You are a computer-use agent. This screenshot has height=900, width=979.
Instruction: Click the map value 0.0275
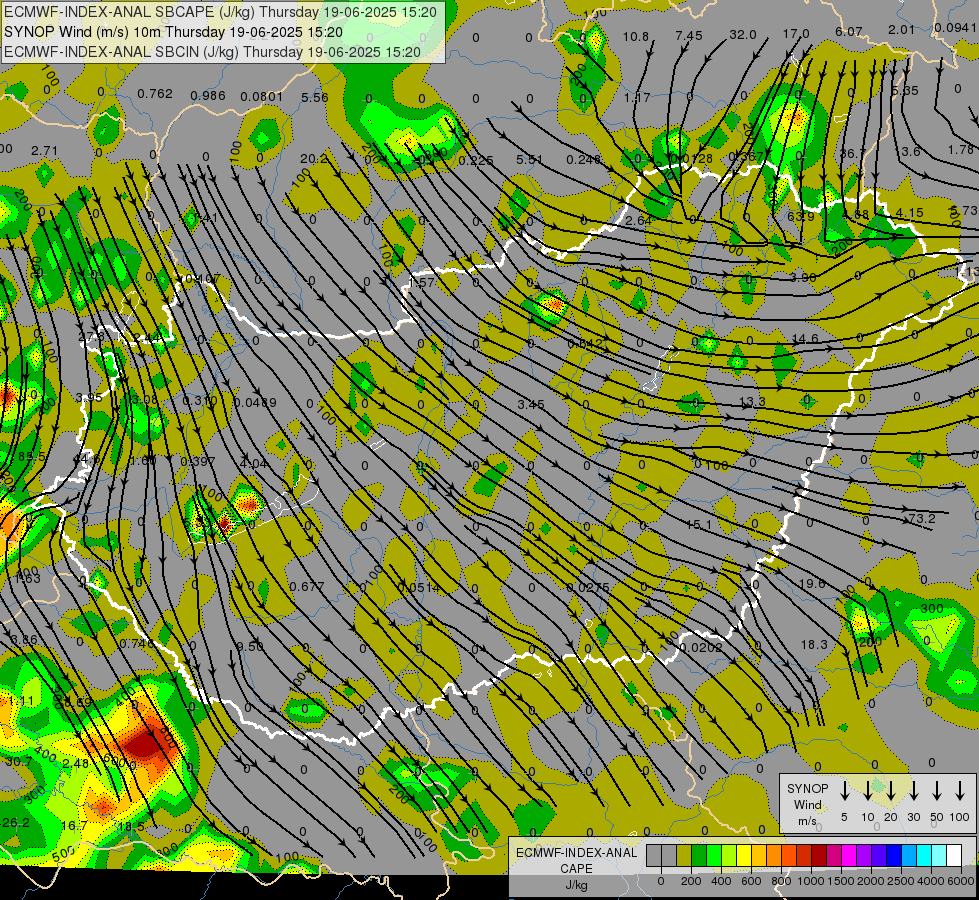click(x=588, y=587)
